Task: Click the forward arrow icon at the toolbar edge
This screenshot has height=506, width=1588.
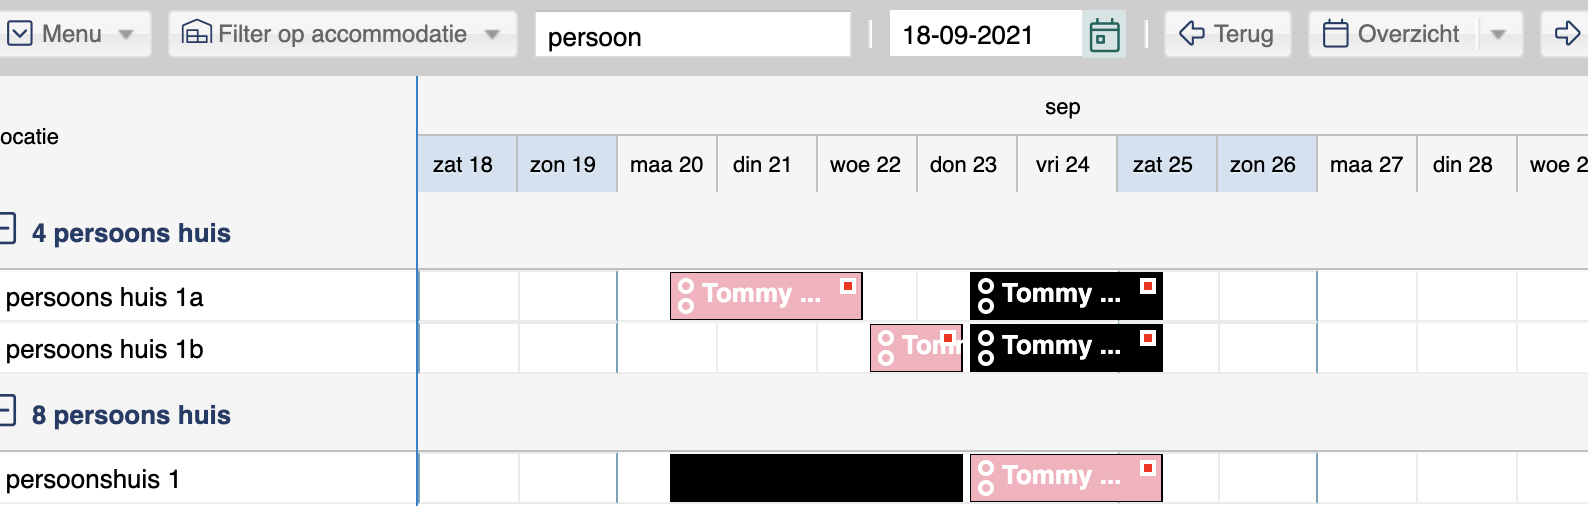Action: pos(1567,34)
